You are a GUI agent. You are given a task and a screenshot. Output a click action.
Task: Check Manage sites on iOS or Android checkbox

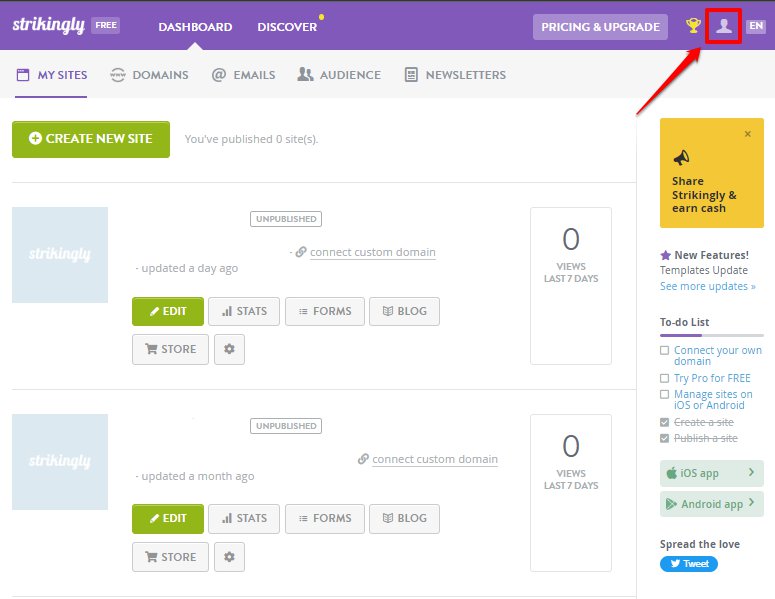pyautogui.click(x=665, y=394)
